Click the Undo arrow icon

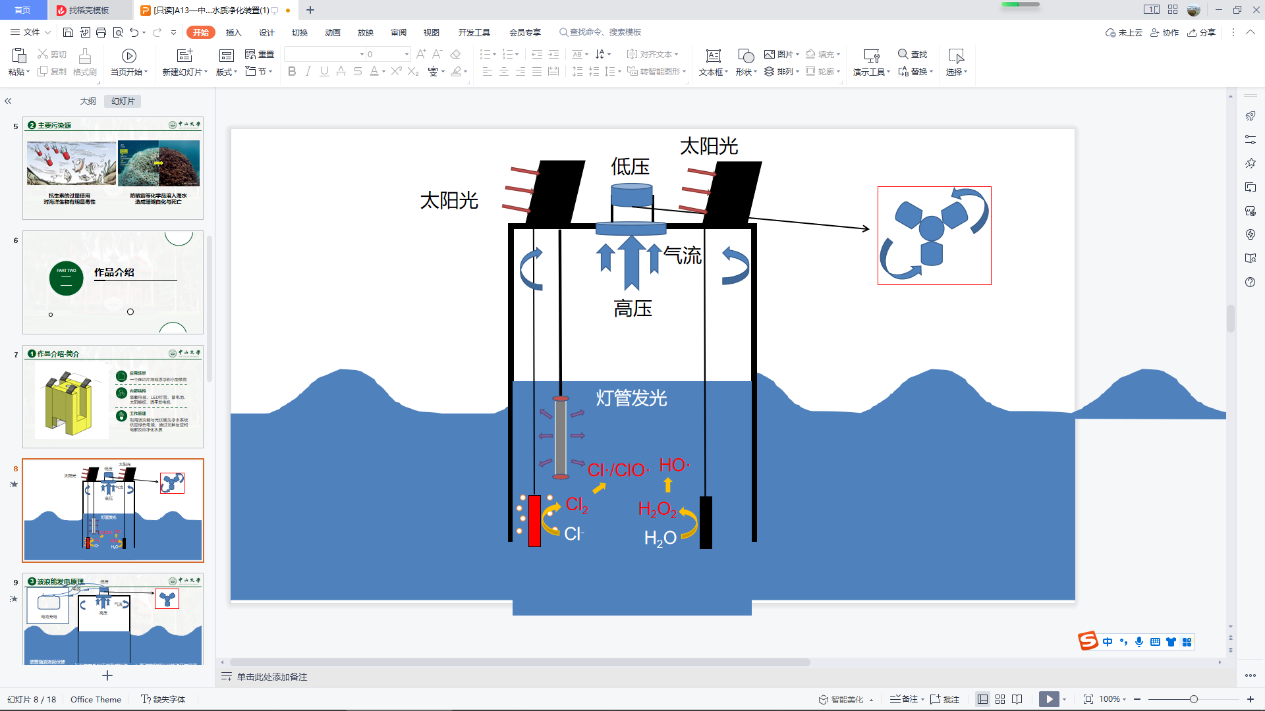(135, 33)
